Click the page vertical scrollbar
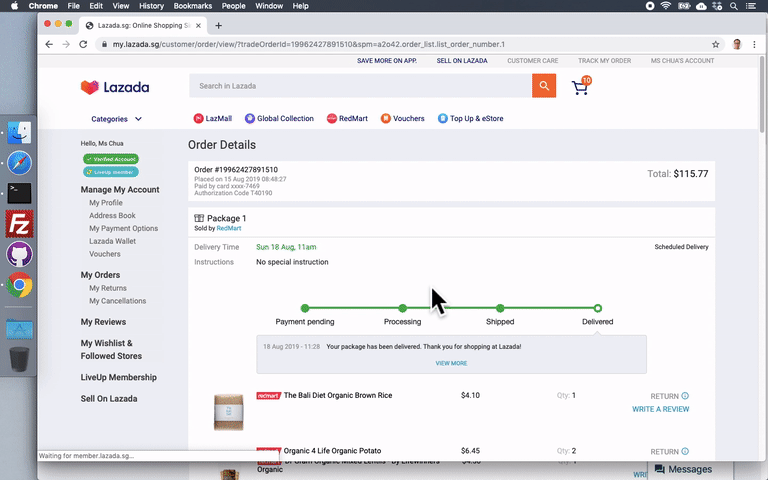Screen dimensions: 768x480 click(762, 93)
